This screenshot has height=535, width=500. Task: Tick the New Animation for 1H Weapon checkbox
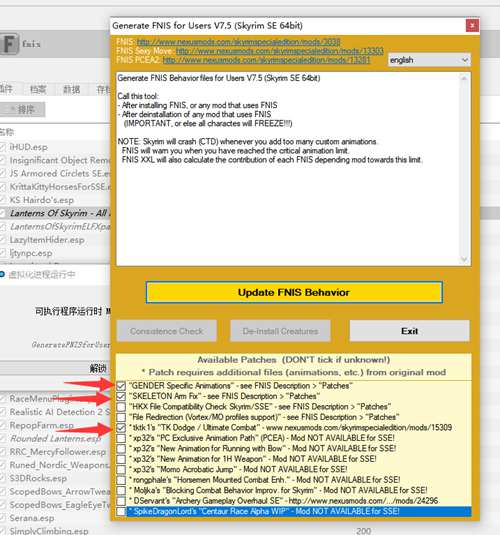121,459
